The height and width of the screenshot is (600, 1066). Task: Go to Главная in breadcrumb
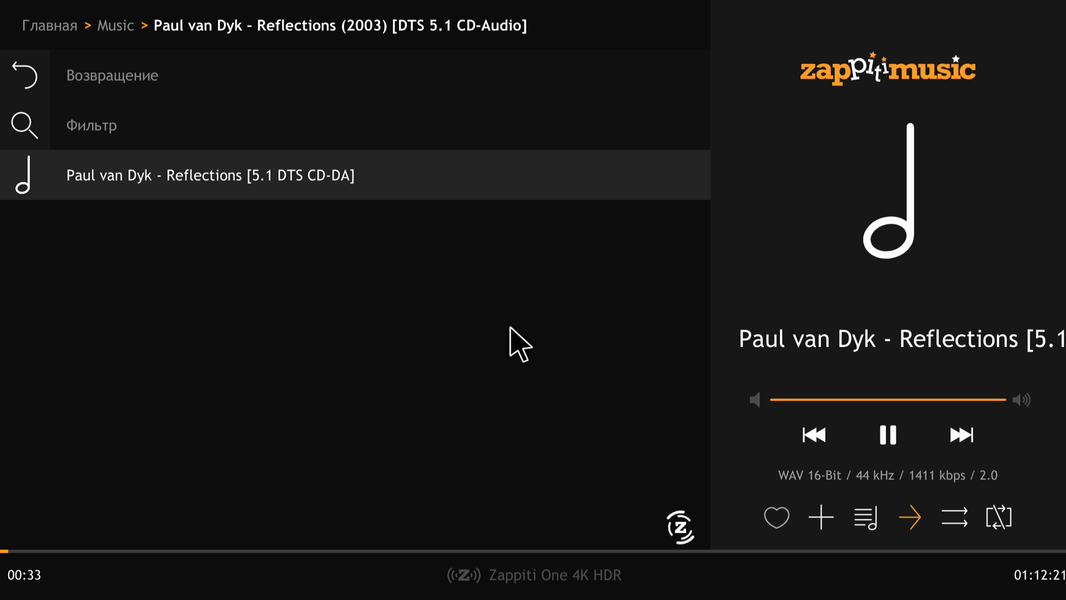click(49, 25)
